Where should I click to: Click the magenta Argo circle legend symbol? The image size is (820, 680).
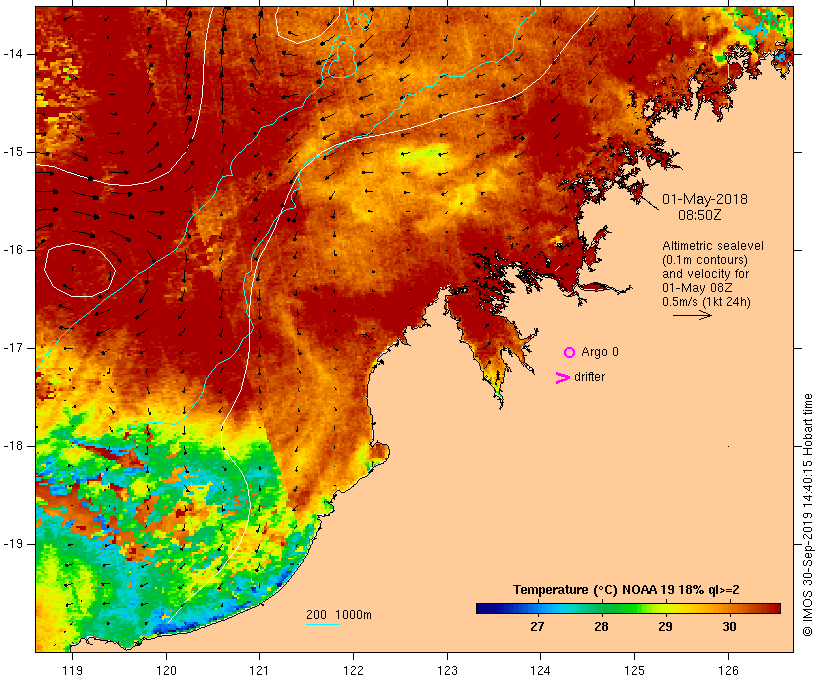[x=569, y=353]
